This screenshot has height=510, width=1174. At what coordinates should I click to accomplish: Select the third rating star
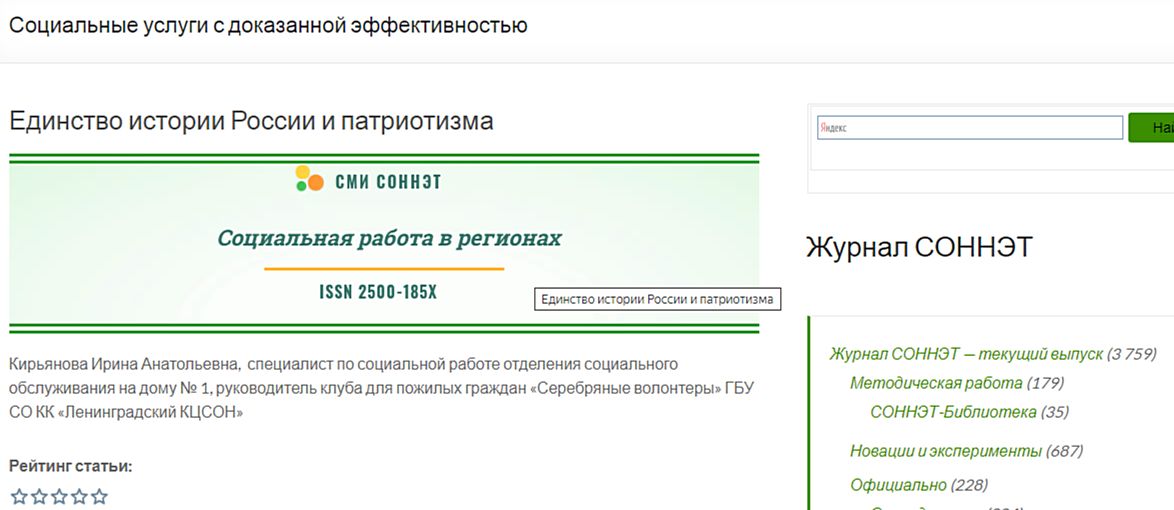58,496
